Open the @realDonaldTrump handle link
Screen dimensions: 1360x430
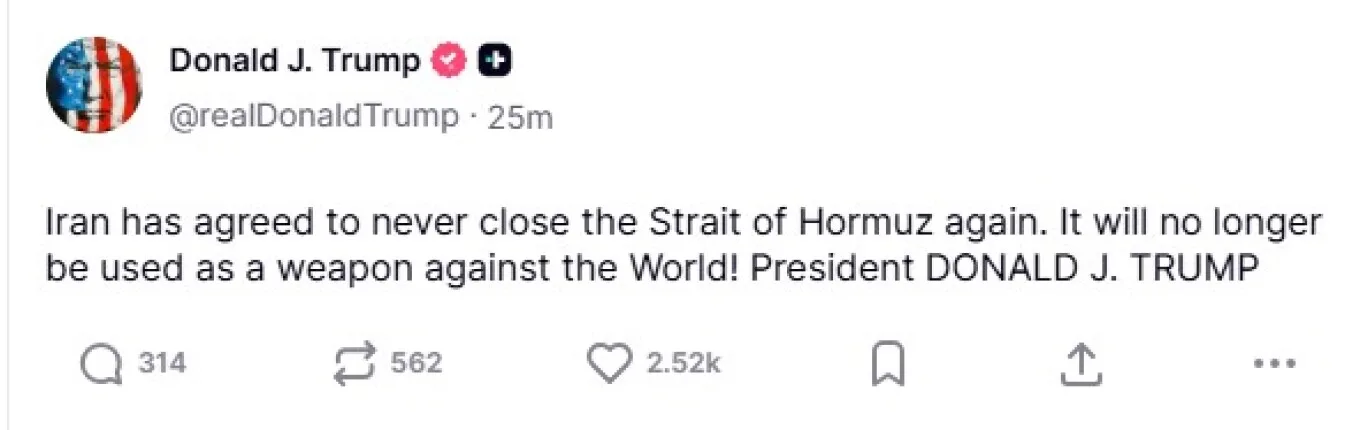click(x=312, y=117)
